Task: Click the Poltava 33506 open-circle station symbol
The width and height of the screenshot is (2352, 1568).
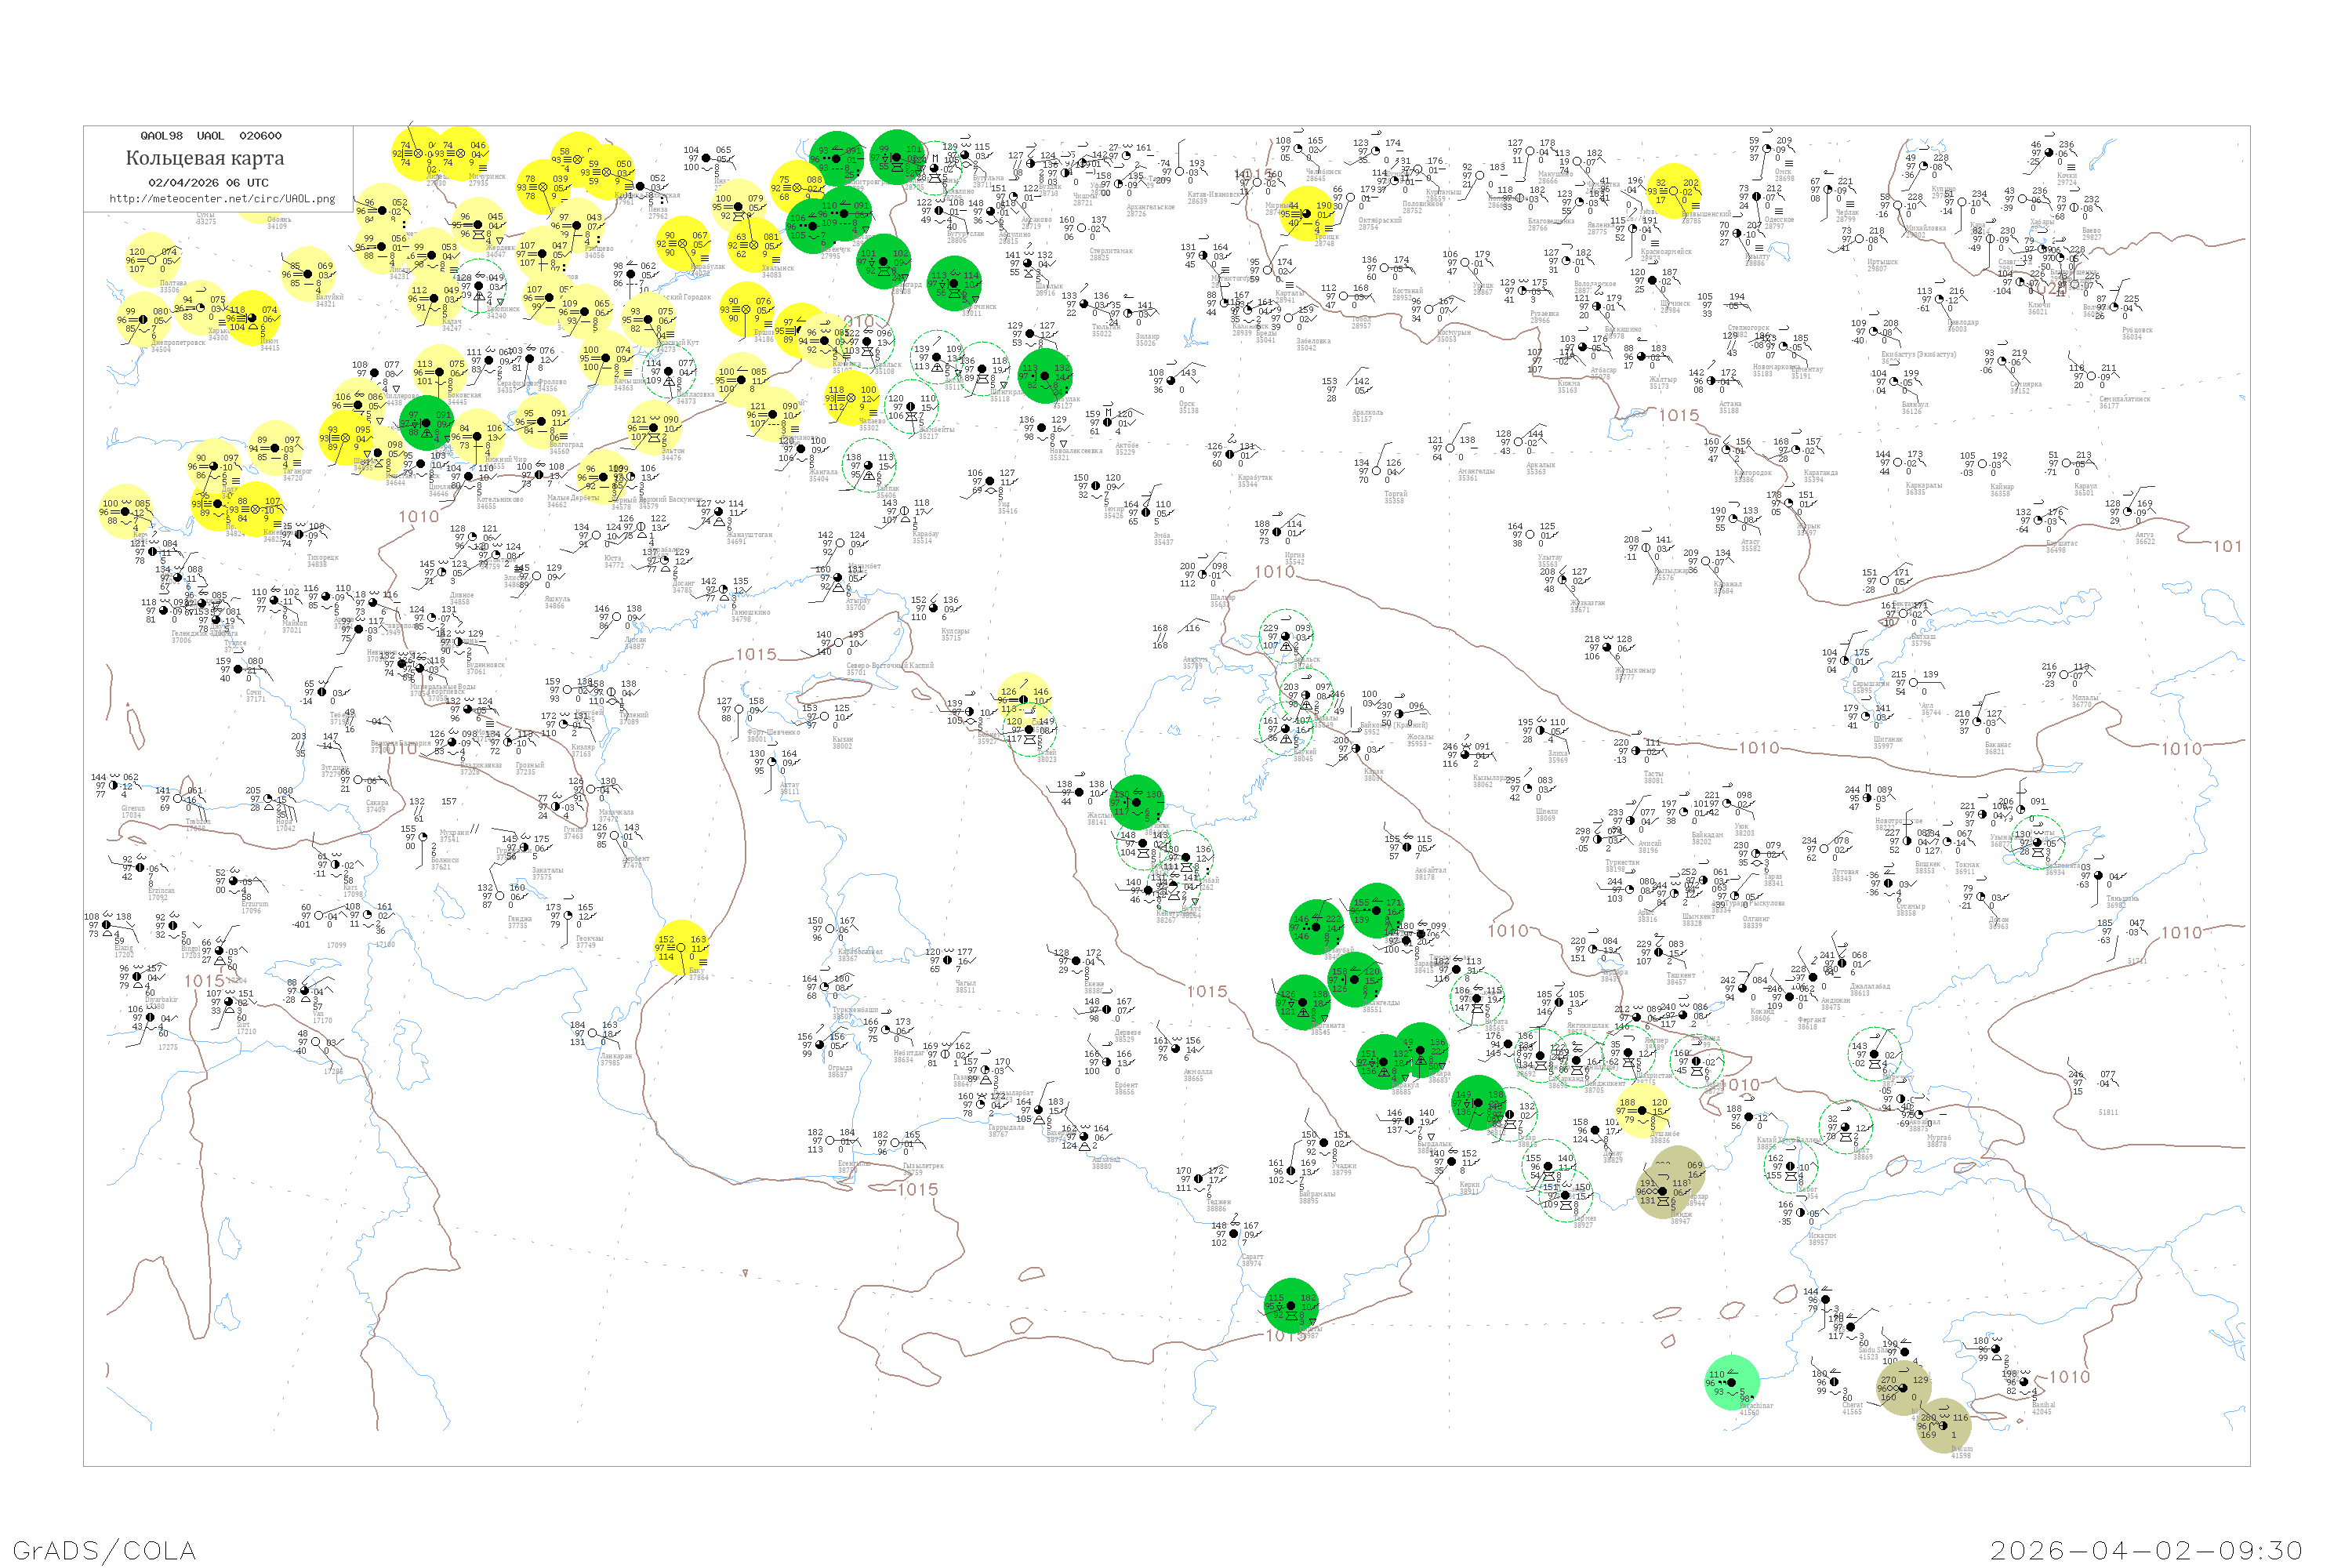Action: pos(152,261)
